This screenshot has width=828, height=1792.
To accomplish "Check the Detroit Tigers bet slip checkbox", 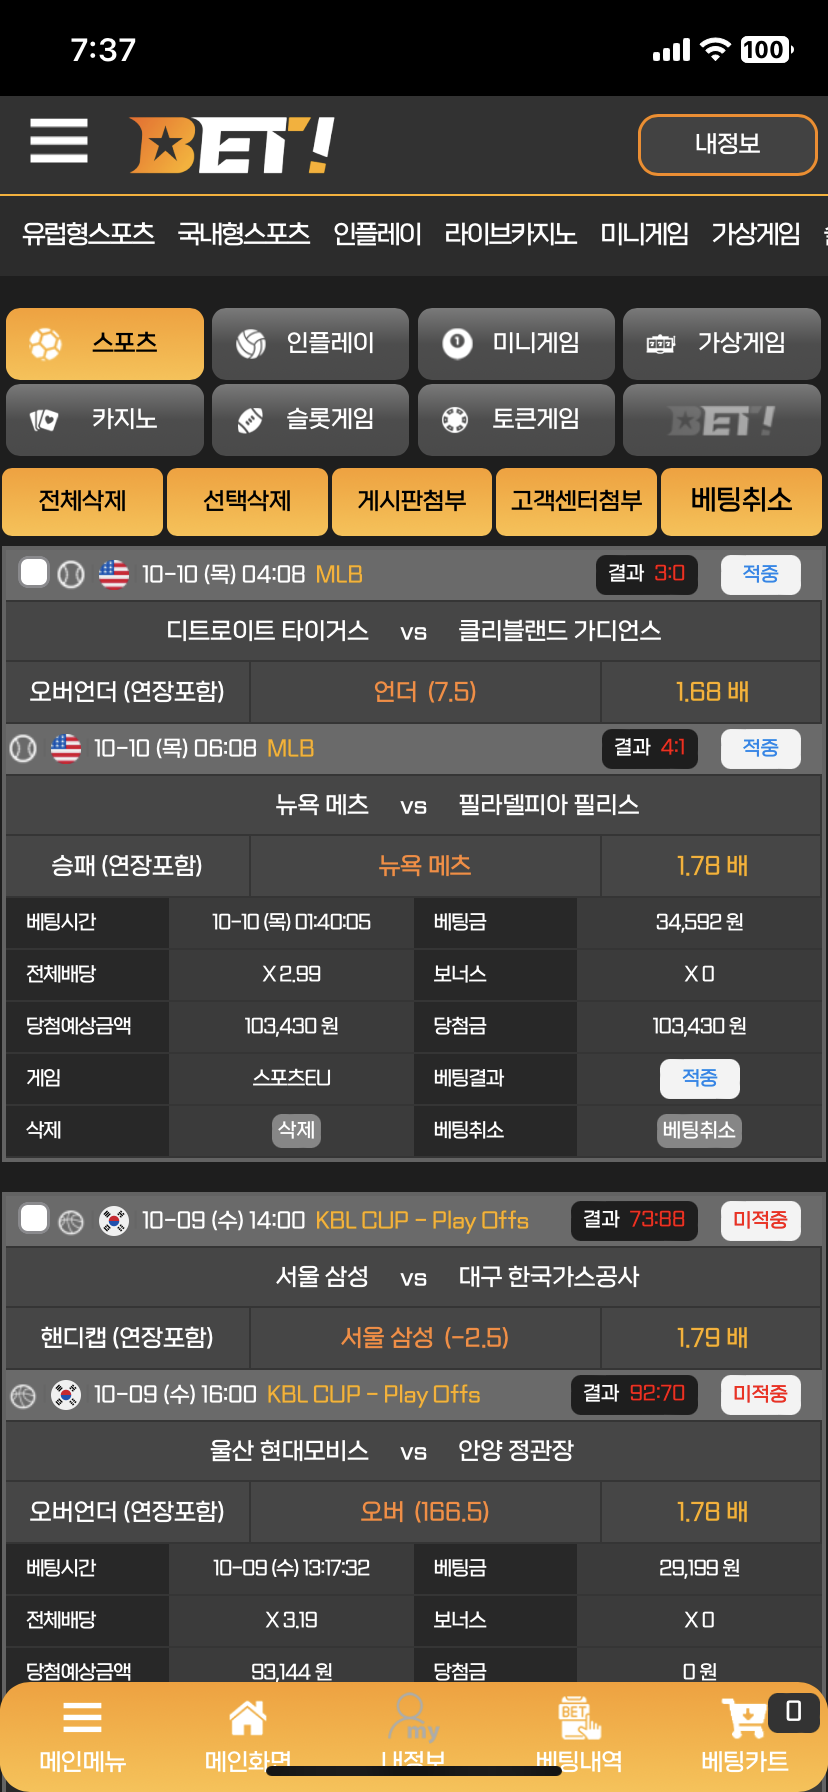I will [34, 573].
